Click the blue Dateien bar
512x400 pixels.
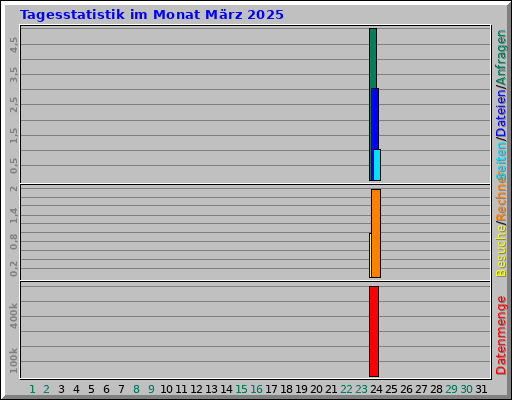click(x=375, y=119)
